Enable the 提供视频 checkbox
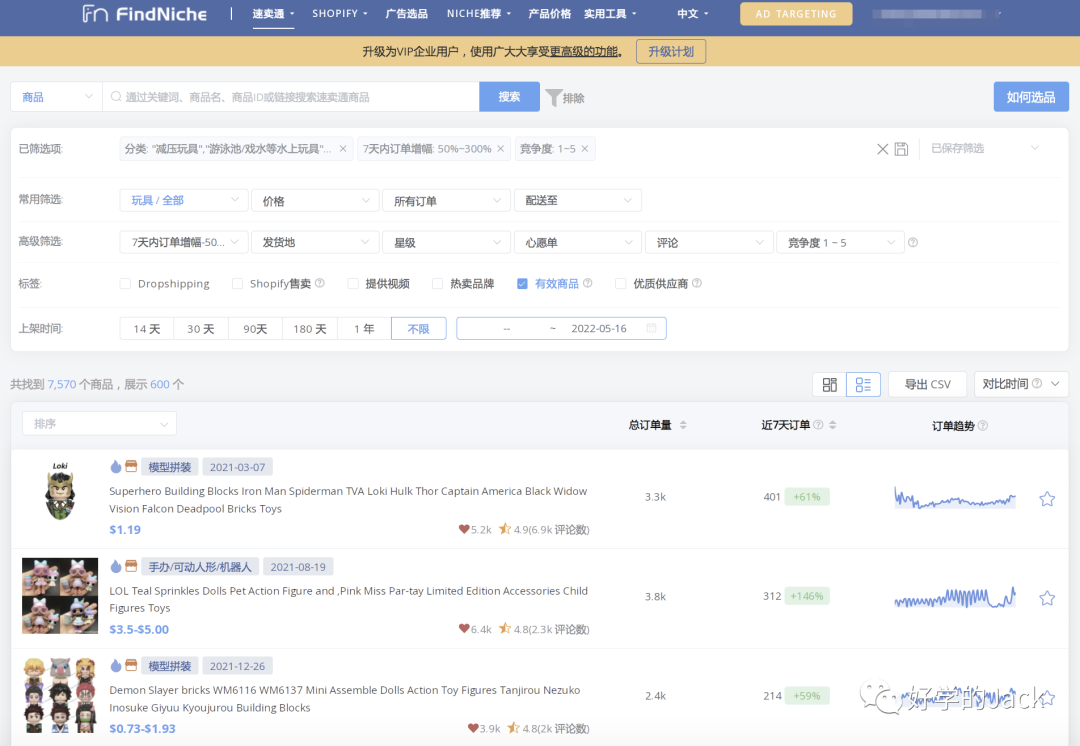 353,283
